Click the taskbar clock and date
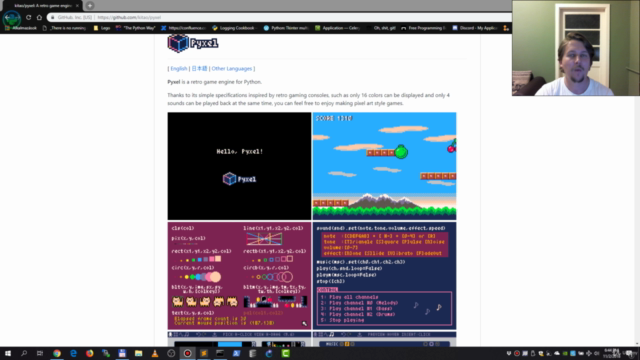This screenshot has height=360, width=640. 611,353
